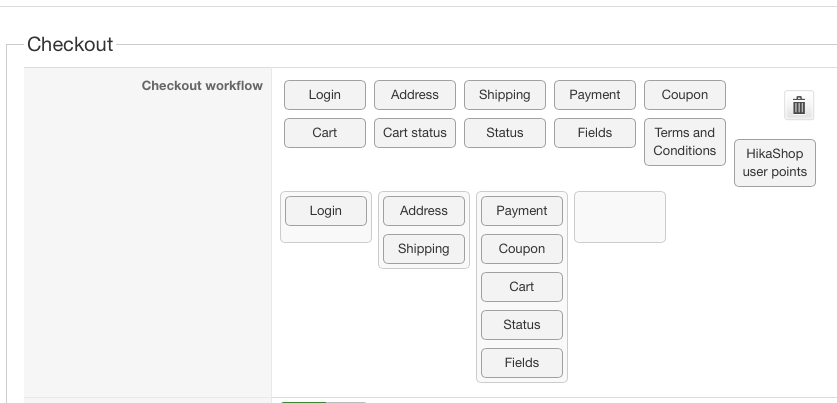Click the Status block in available list

505,133
